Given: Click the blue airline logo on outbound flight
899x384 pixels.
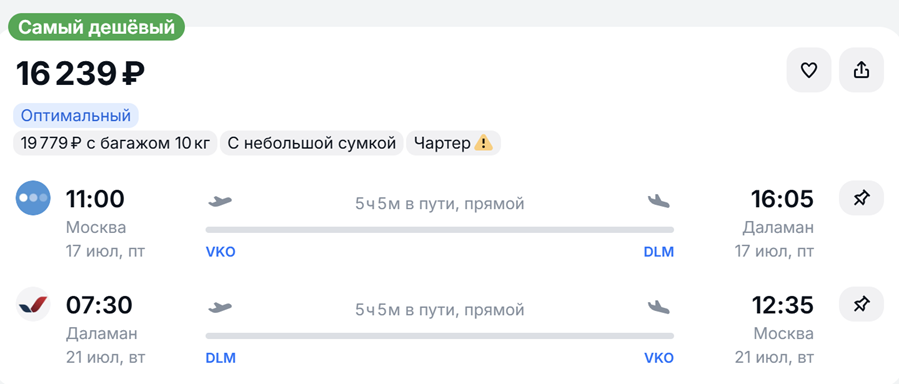Looking at the screenshot, I should (x=33, y=198).
